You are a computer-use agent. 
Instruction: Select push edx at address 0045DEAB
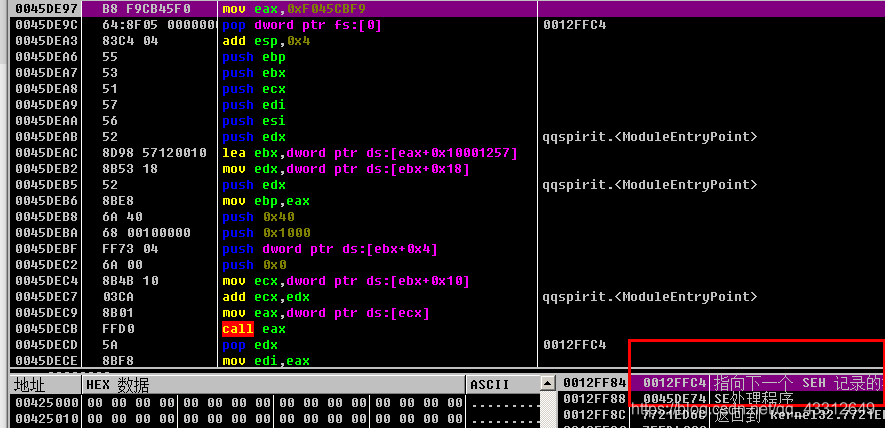click(x=254, y=137)
